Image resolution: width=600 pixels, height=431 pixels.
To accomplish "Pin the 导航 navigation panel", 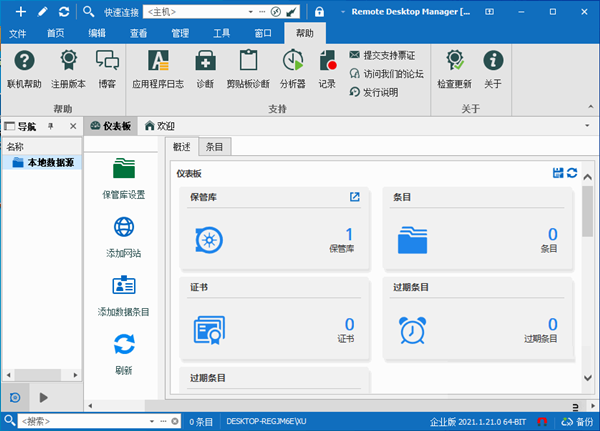I will tap(51, 126).
